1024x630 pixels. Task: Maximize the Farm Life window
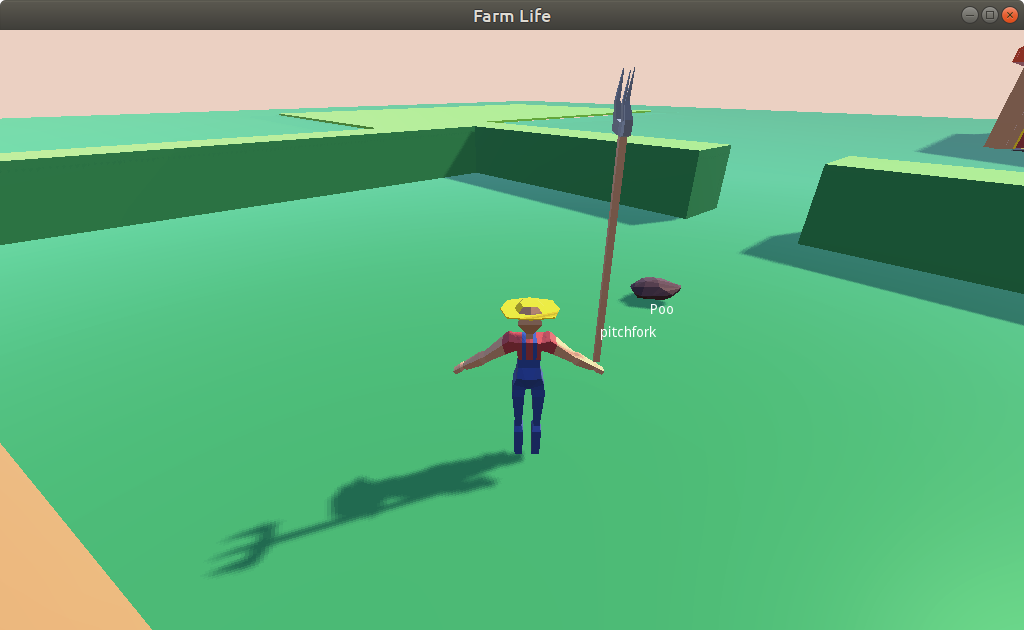click(989, 15)
